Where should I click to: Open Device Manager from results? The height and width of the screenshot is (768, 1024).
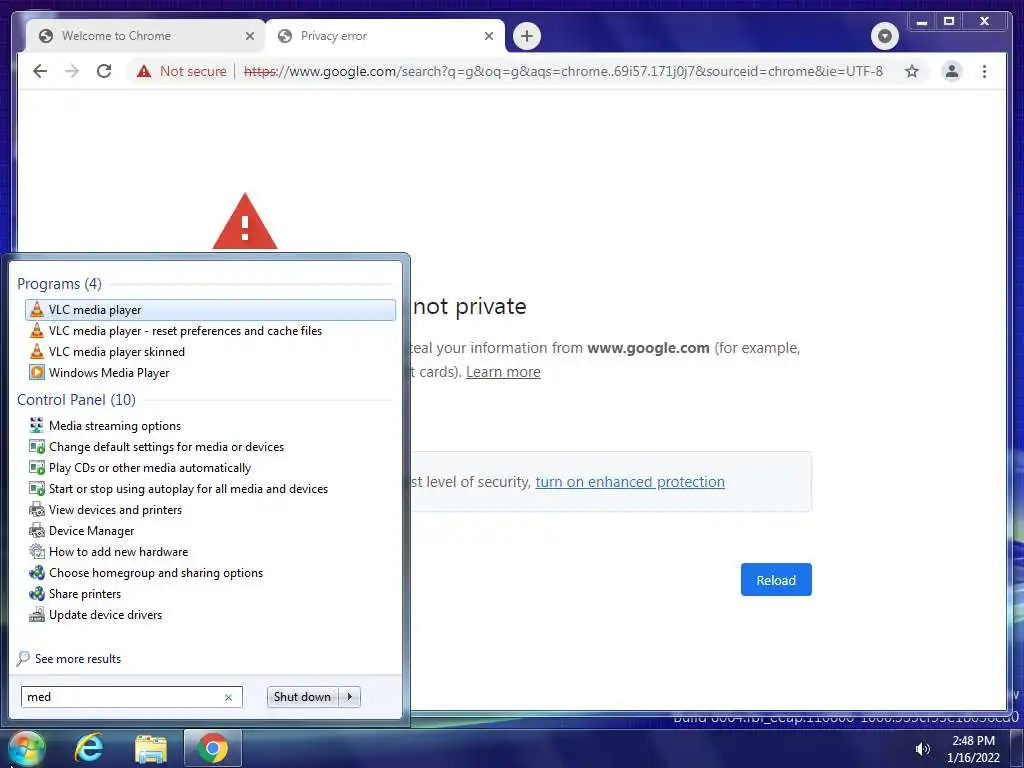210,530
